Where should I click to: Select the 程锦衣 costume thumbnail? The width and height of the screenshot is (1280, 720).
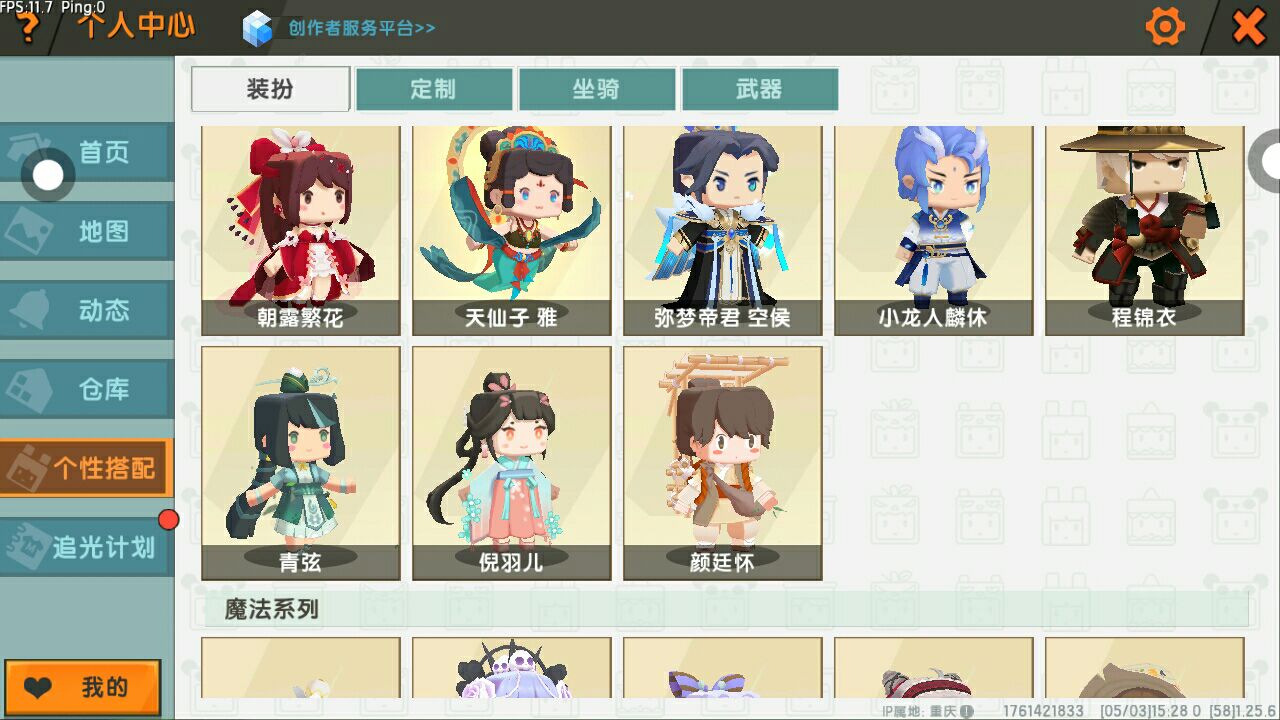pos(1145,230)
